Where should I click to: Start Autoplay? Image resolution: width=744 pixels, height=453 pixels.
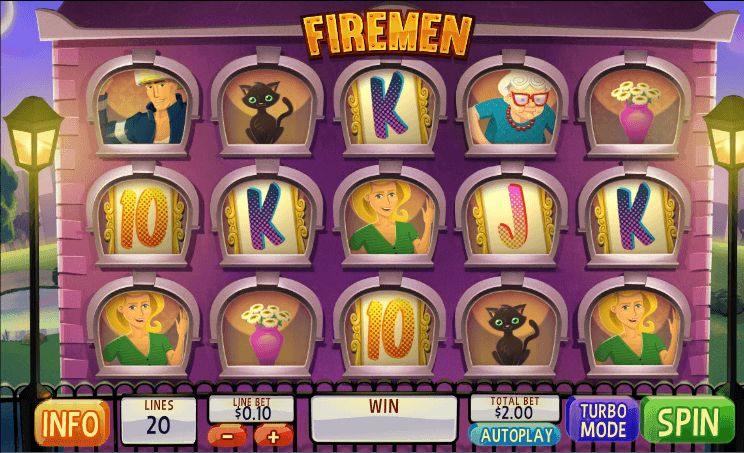(x=515, y=435)
